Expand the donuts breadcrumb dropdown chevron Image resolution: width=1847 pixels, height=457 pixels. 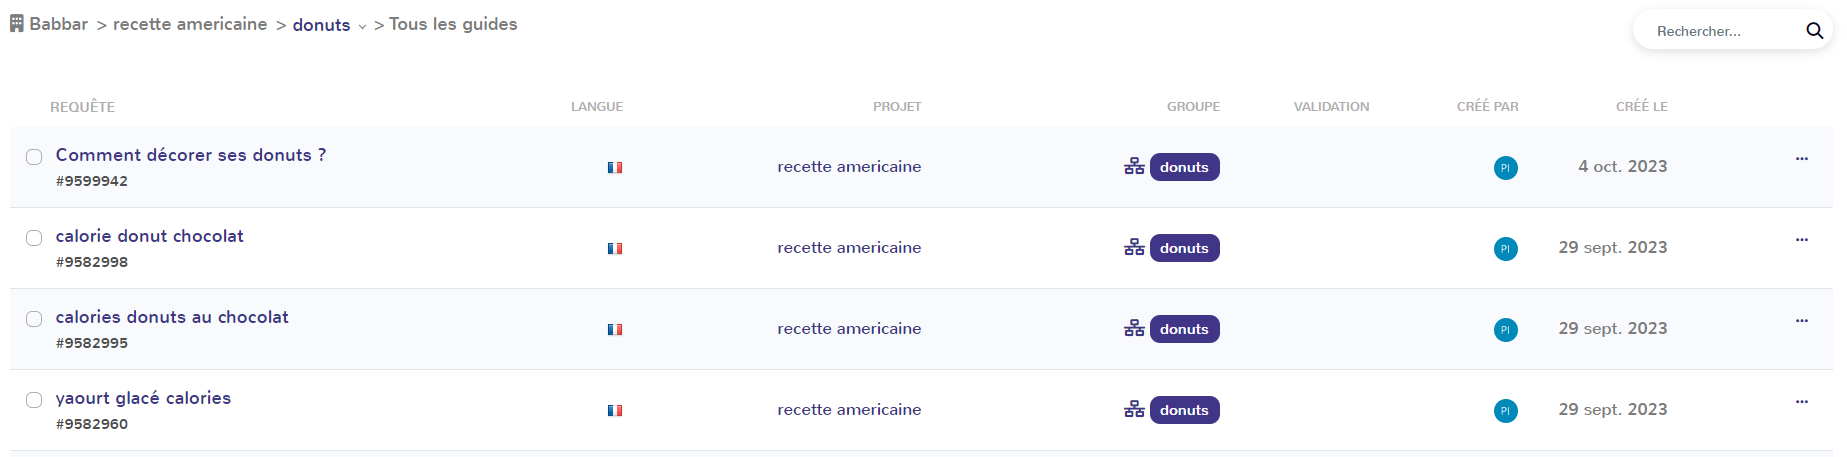click(362, 27)
